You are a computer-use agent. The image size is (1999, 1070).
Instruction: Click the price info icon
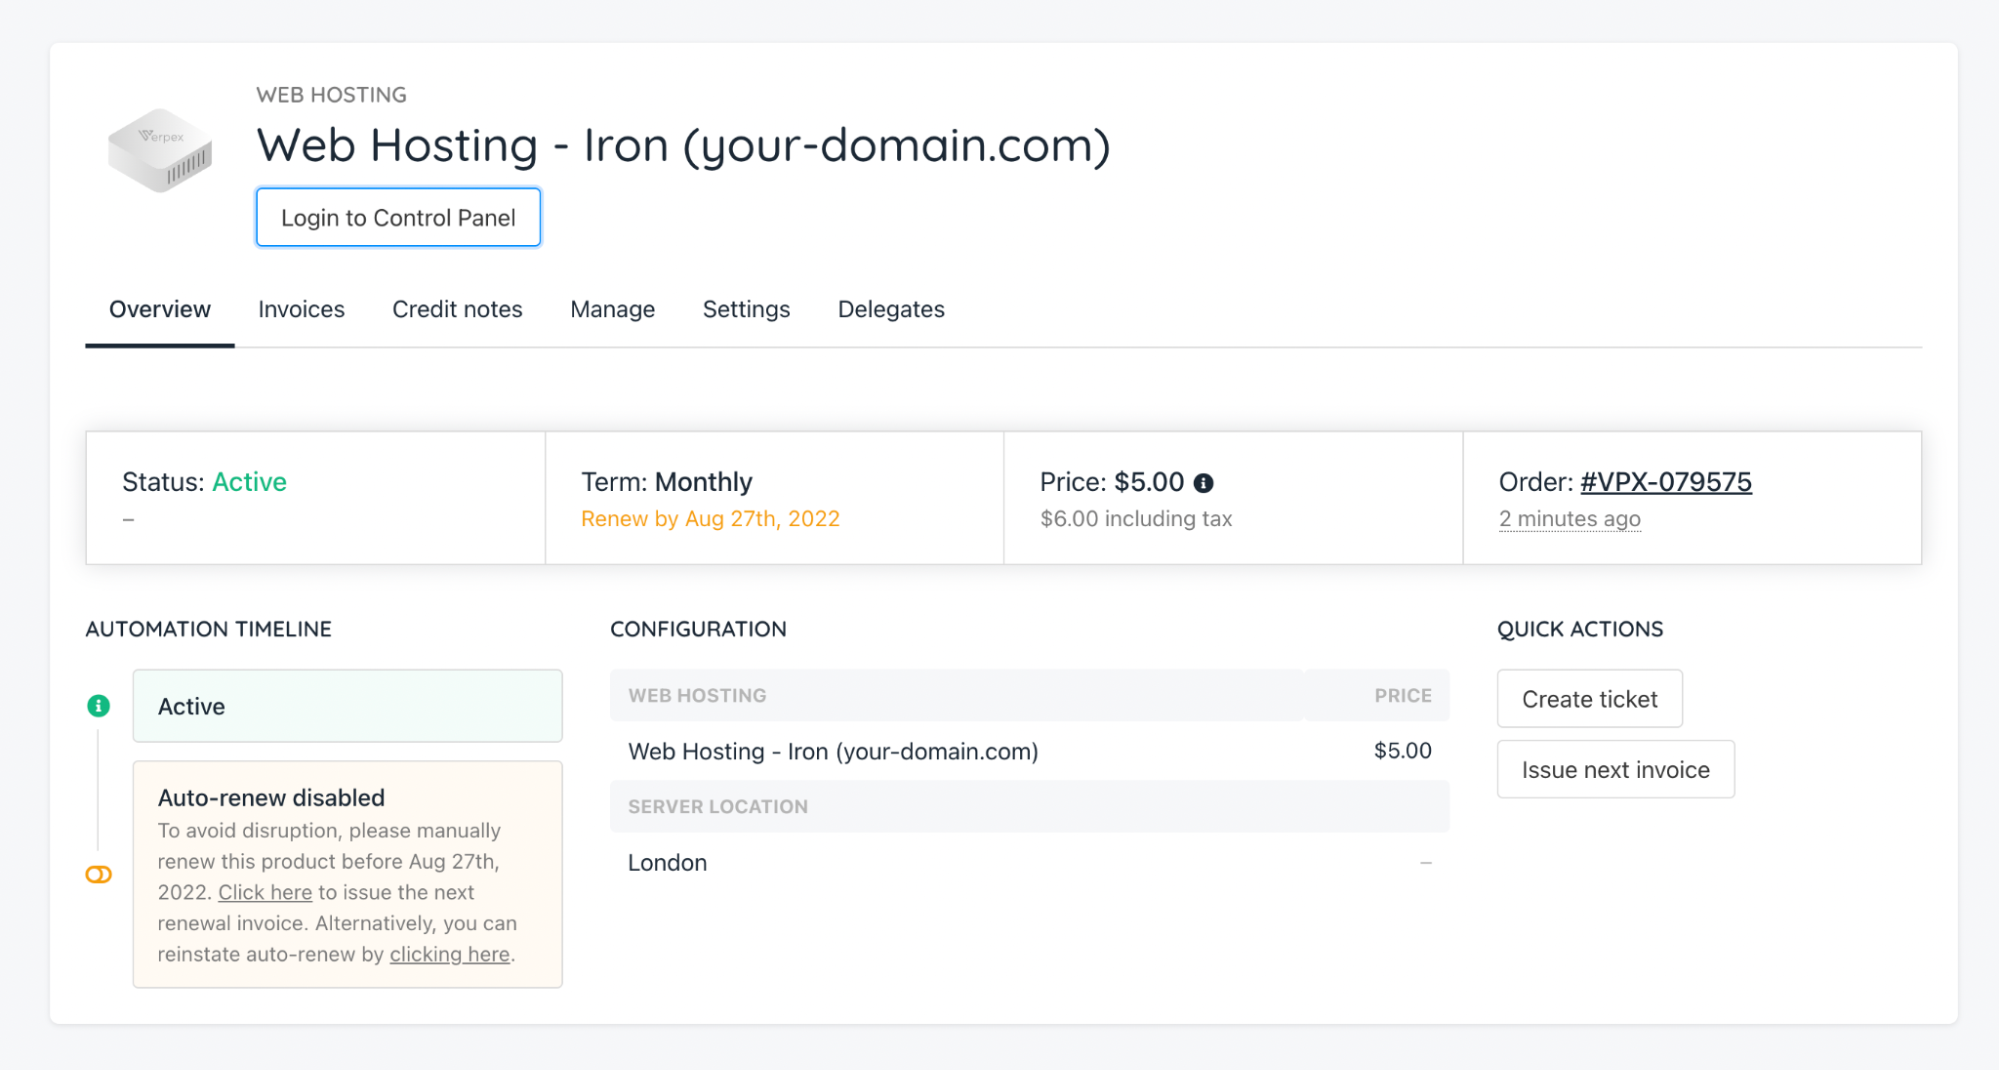coord(1204,483)
